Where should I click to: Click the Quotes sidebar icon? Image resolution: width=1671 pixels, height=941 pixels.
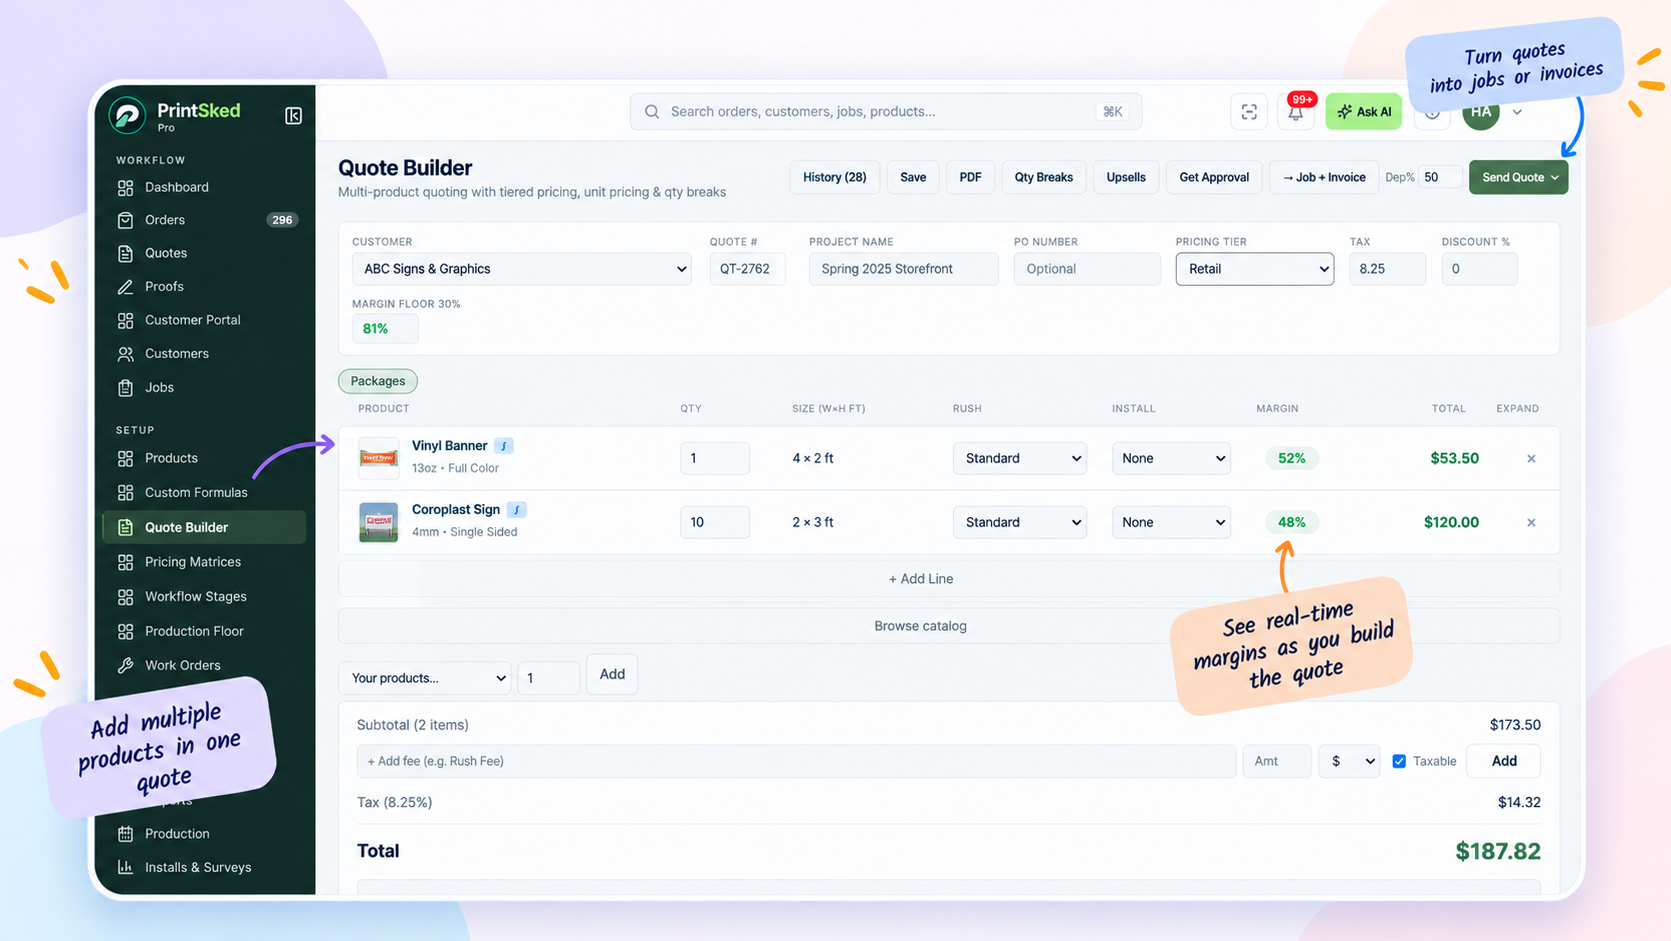125,254
